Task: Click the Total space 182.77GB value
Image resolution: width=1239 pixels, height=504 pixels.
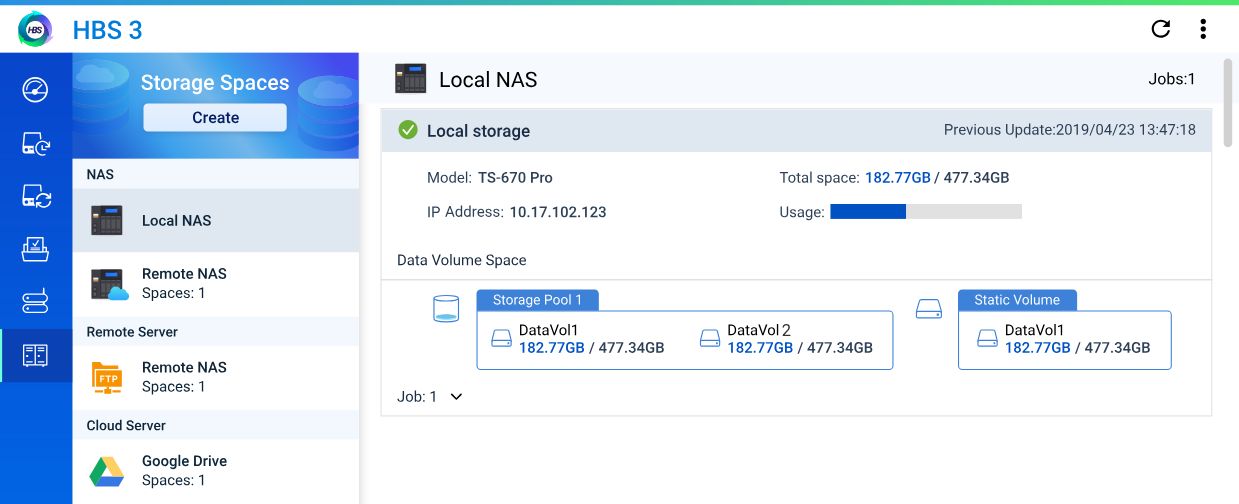Action: click(898, 178)
